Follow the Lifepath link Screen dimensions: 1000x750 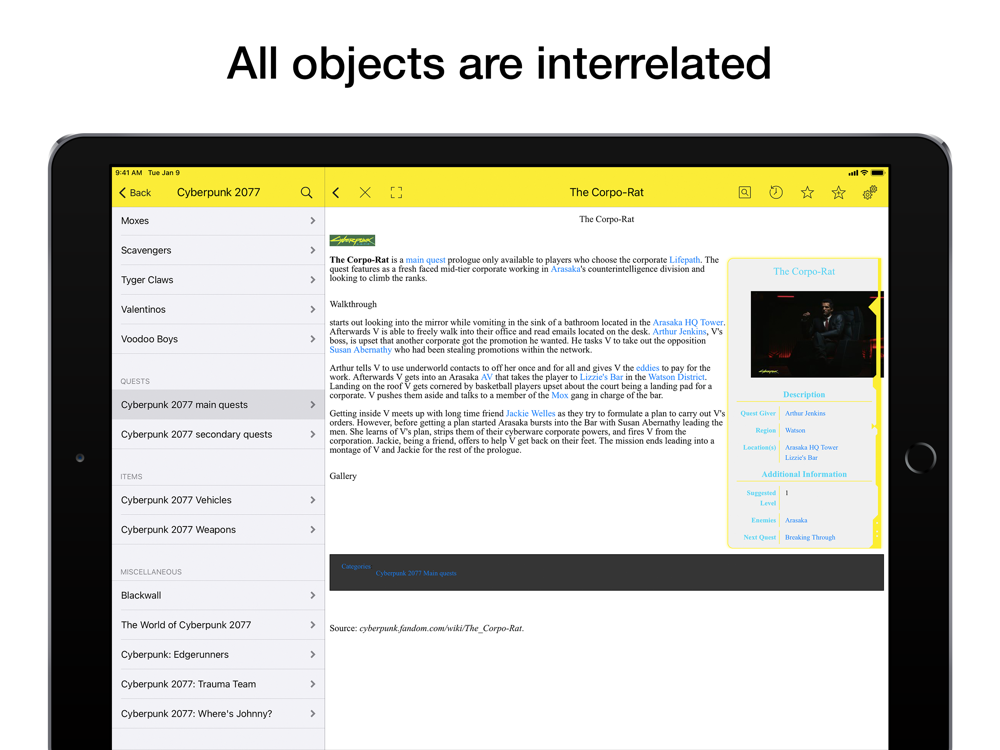[684, 260]
